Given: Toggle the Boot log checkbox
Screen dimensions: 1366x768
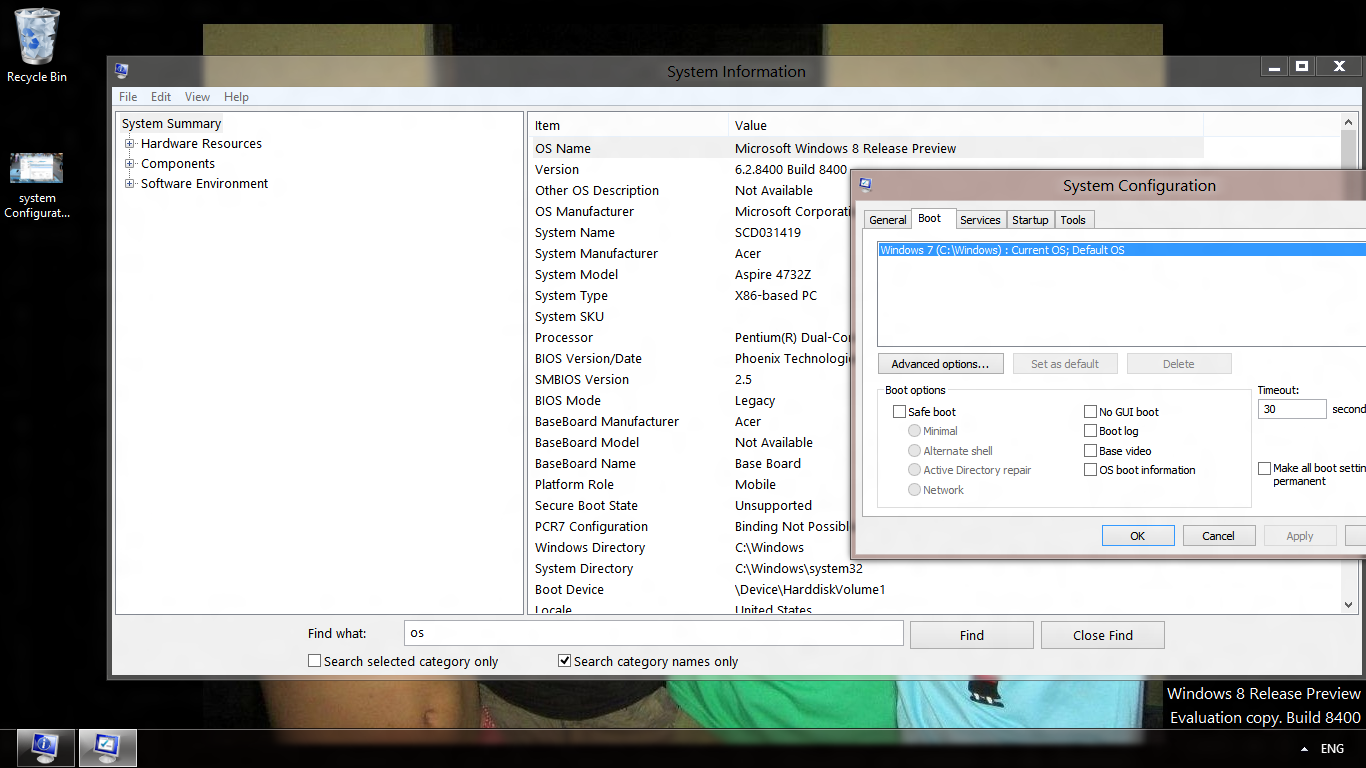Looking at the screenshot, I should (x=1091, y=431).
